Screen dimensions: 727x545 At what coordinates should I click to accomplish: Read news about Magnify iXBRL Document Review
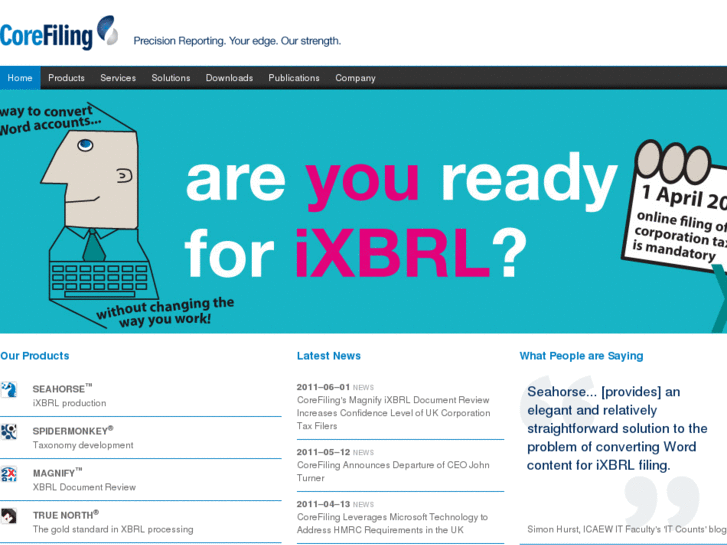point(393,413)
